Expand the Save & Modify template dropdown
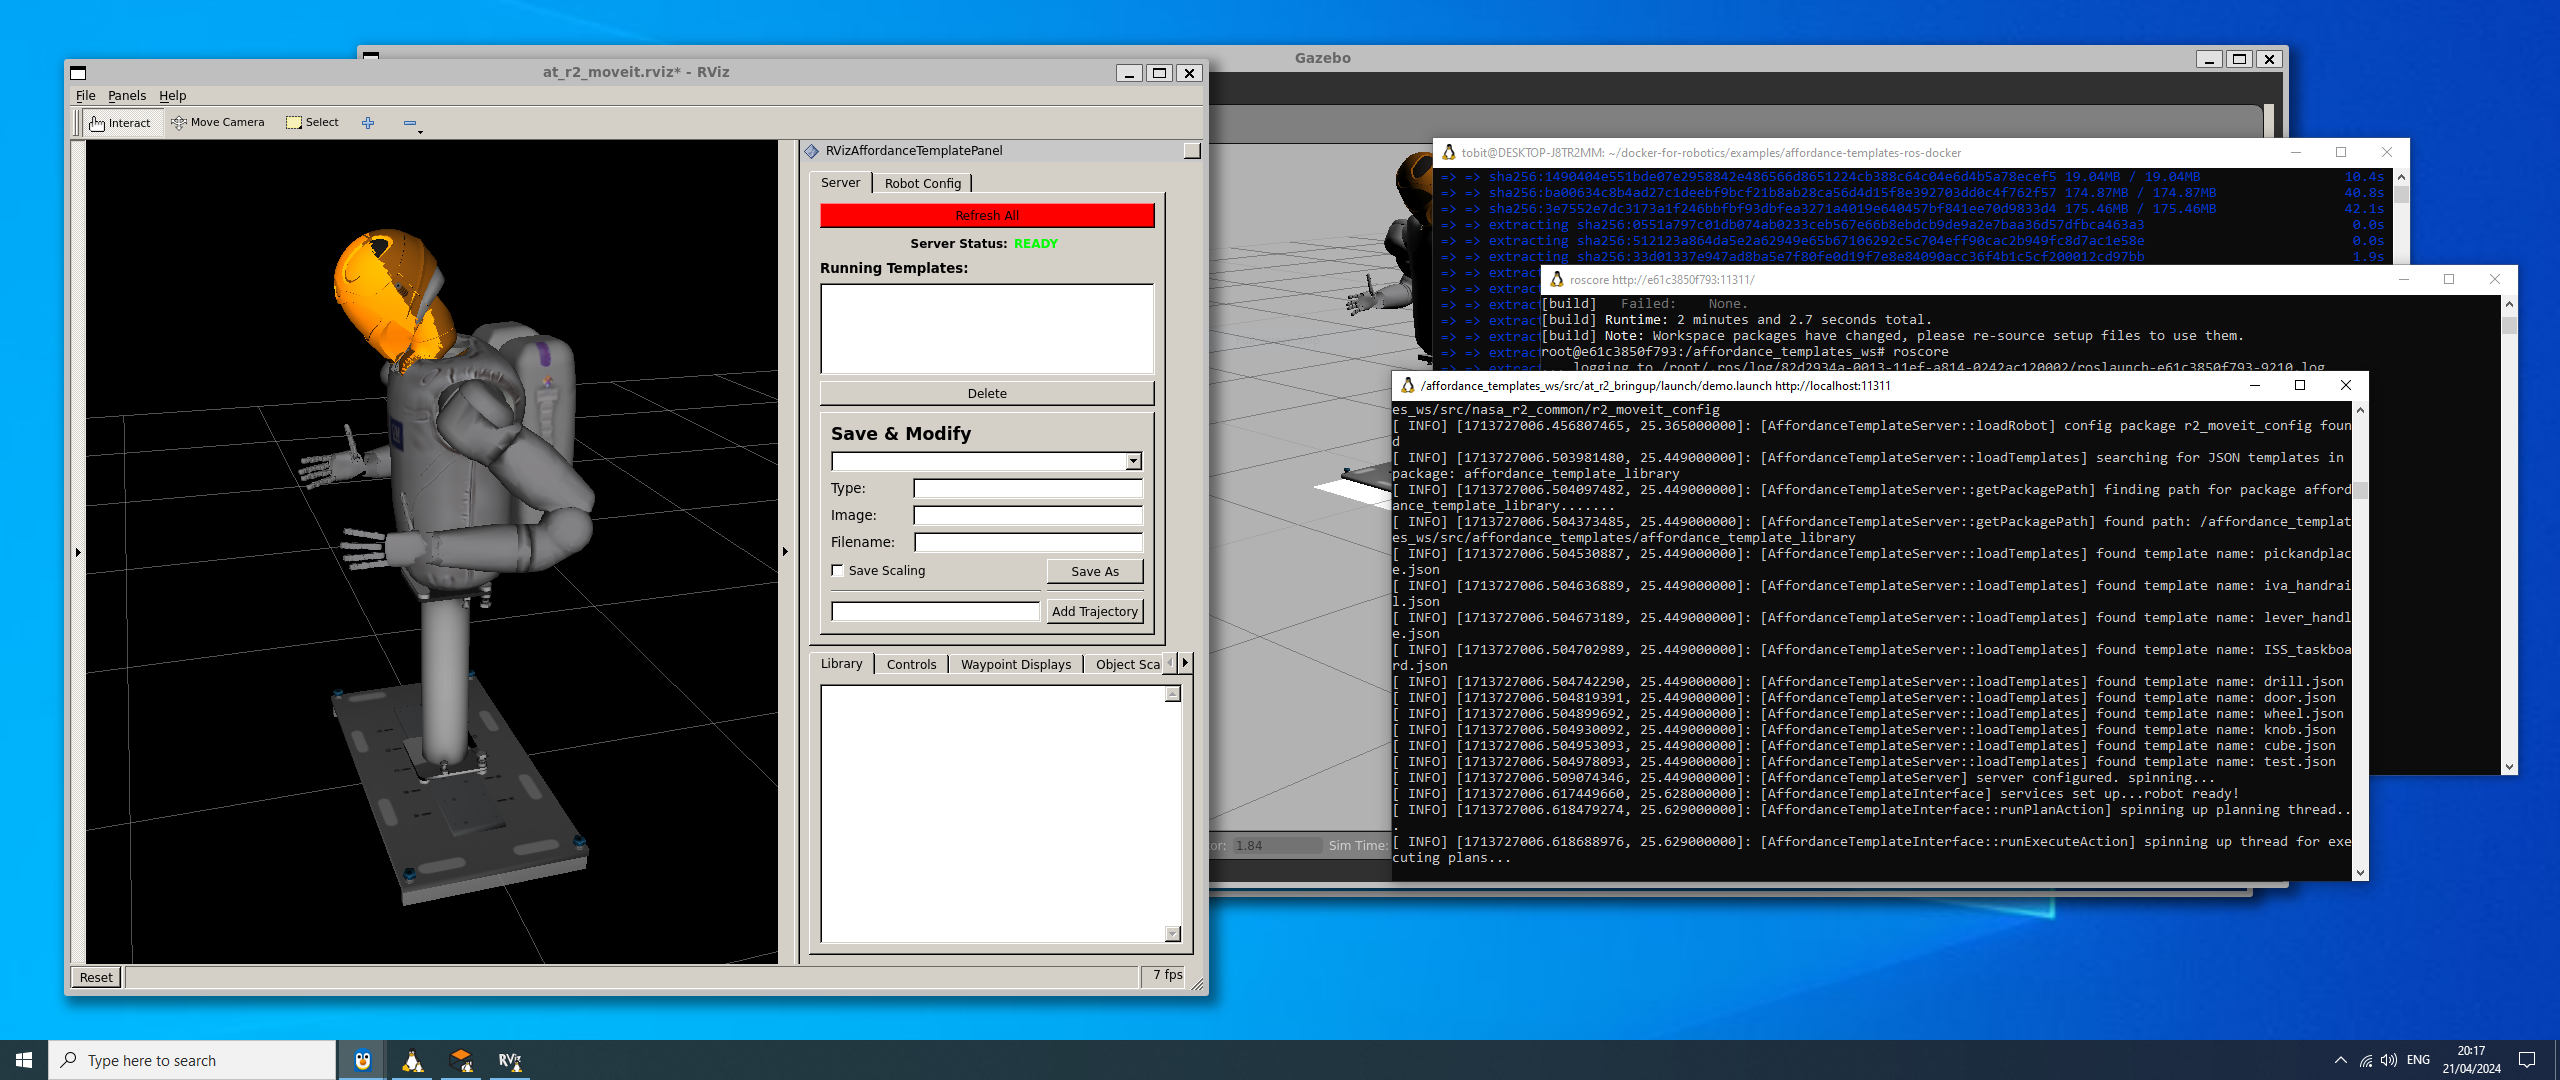The height and width of the screenshot is (1080, 2560). pos(1133,461)
